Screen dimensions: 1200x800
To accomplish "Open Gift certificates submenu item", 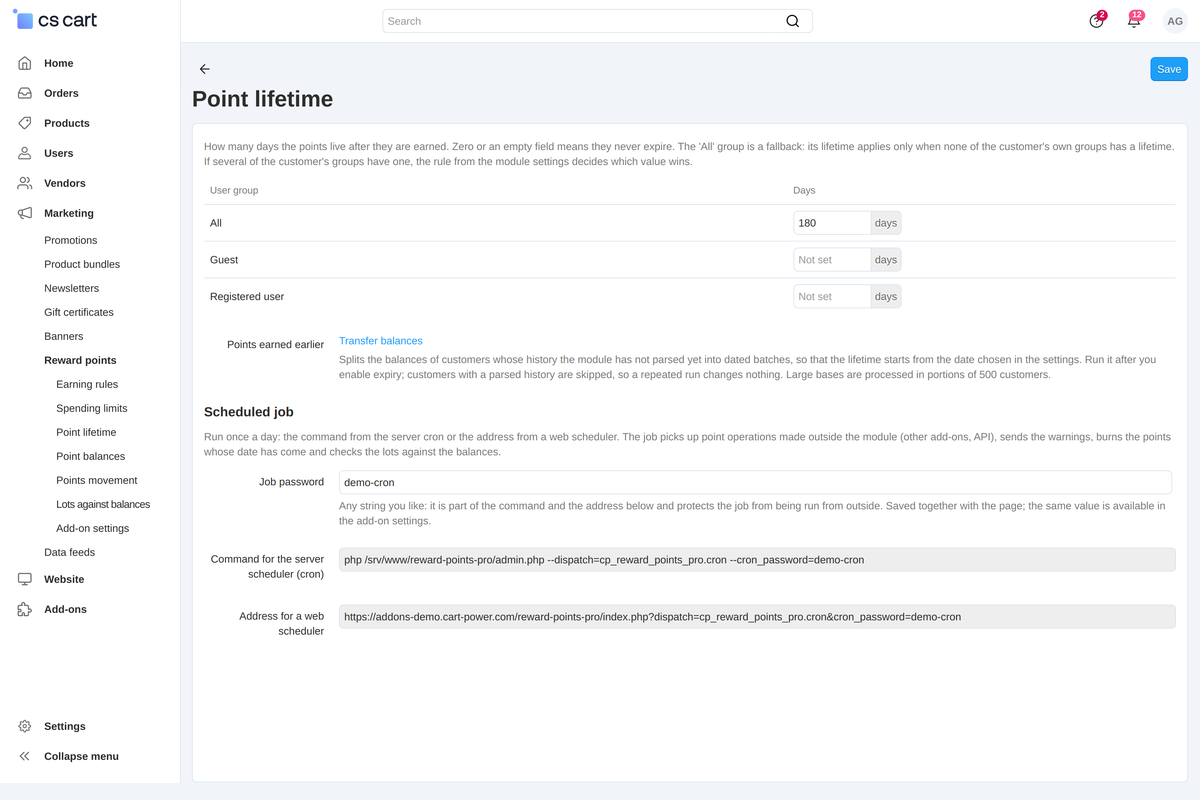I will pyautogui.click(x=79, y=312).
